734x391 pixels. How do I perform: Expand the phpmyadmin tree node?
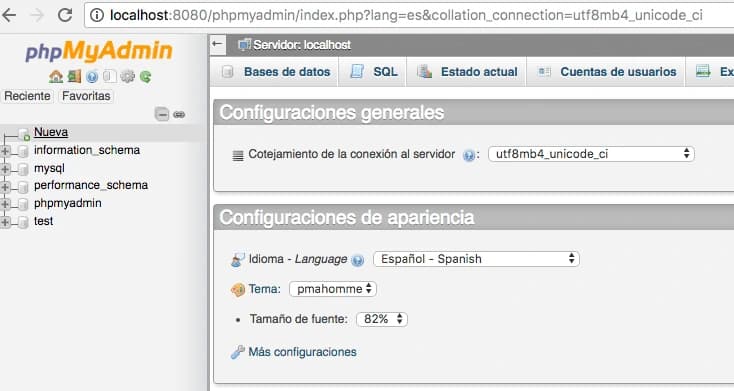click(x=5, y=204)
